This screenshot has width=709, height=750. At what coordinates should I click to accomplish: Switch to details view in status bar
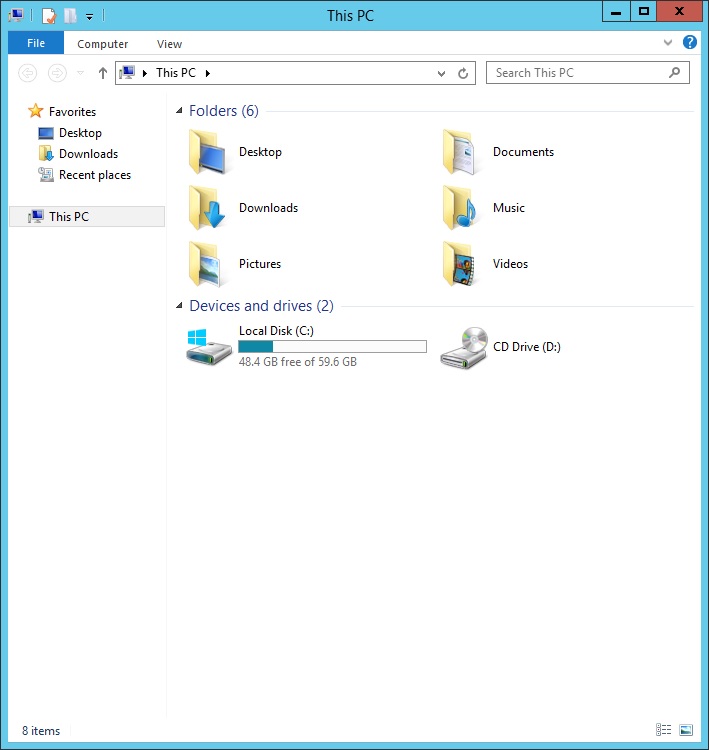(x=663, y=731)
